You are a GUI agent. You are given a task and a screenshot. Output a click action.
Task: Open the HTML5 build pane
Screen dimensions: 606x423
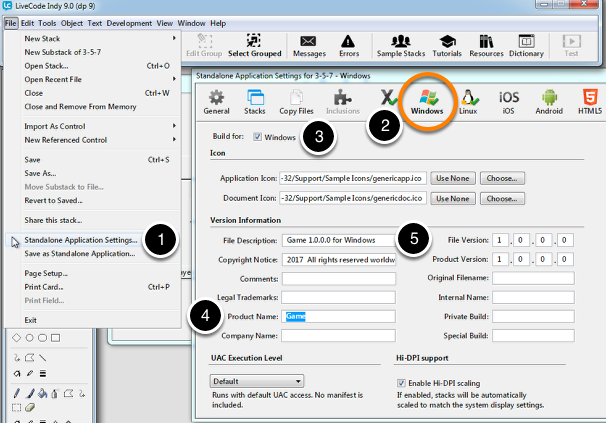coord(590,102)
